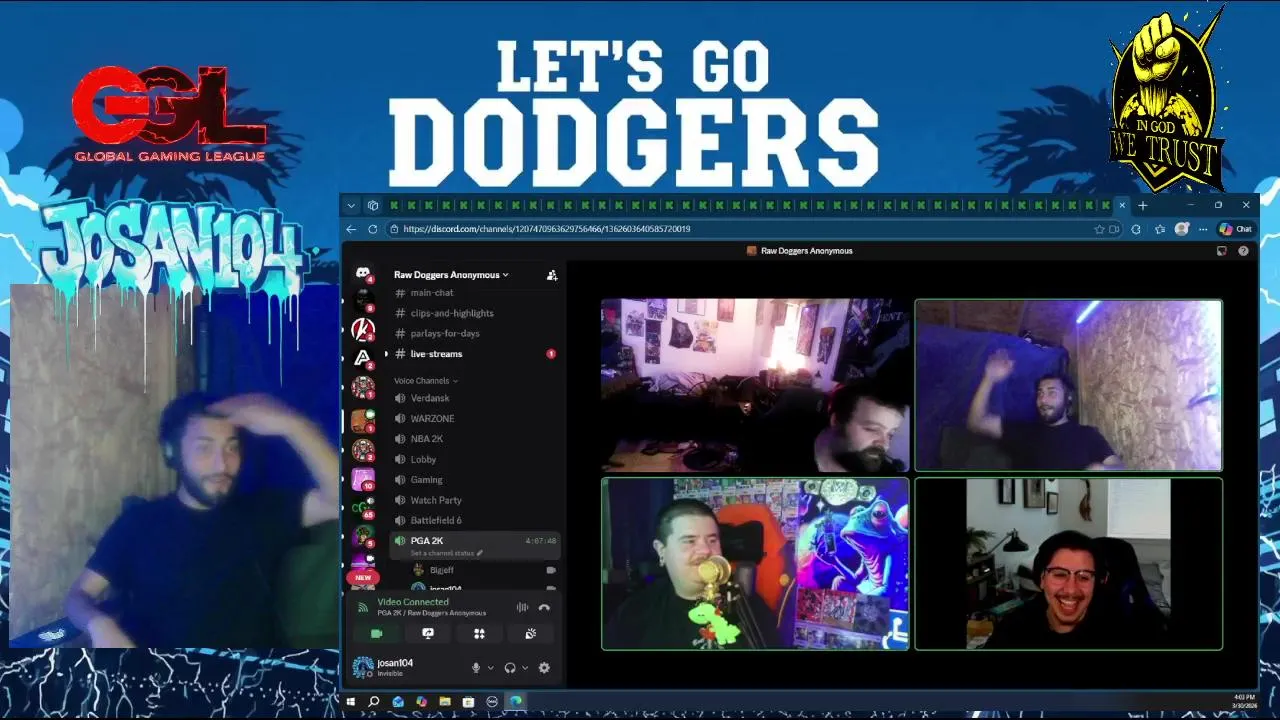This screenshot has width=1280, height=720.
Task: Open tab search dropdown arrow
Action: 351,205
